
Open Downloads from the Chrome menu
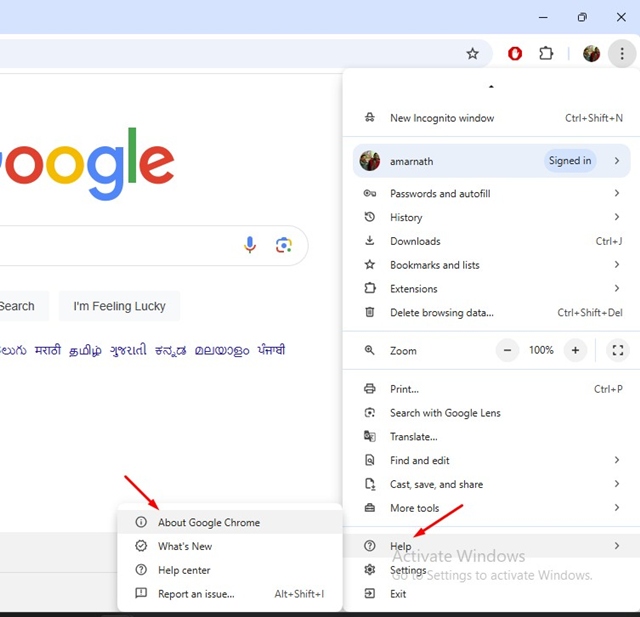coord(491,241)
